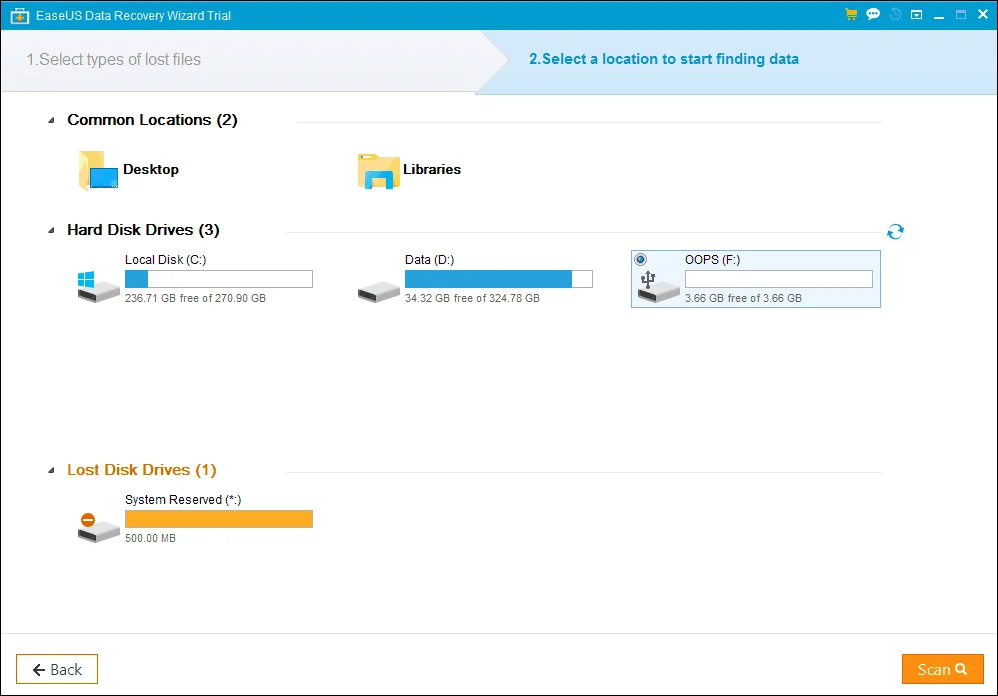Viewport: 998px width, 696px height.
Task: Open the title bar dropdown menu icon
Action: (x=917, y=15)
